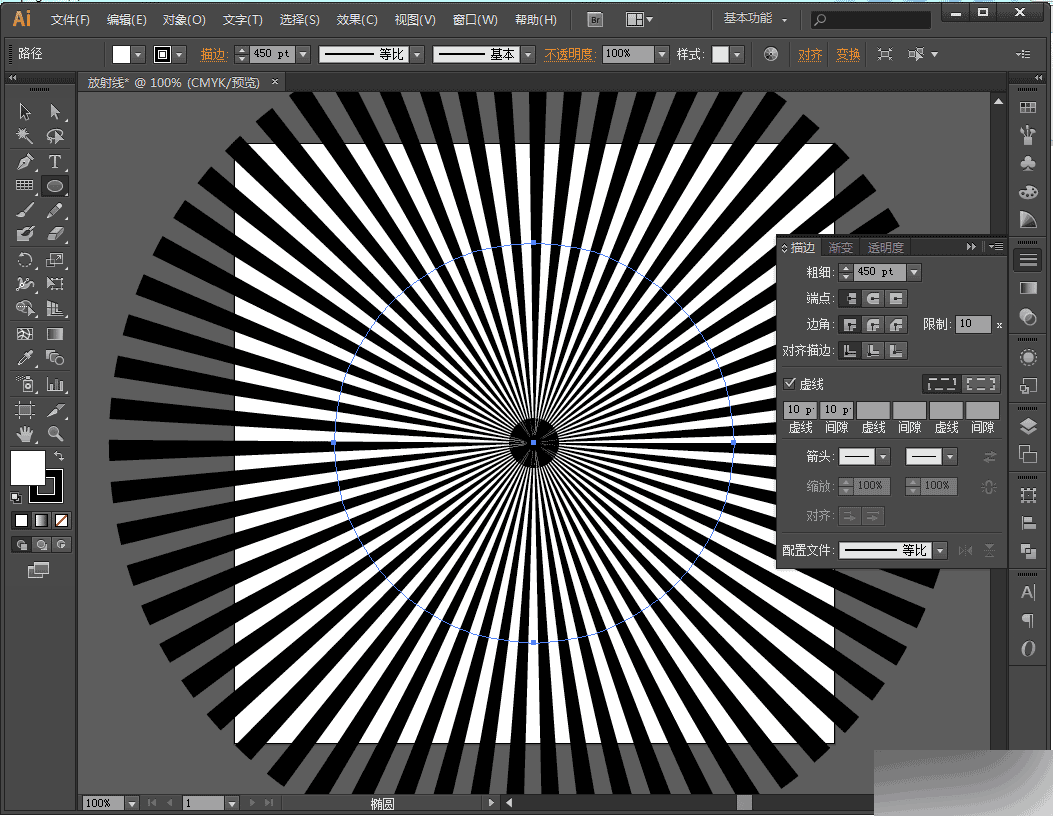Select the Paintbrush tool
The height and width of the screenshot is (816, 1053).
pos(25,210)
